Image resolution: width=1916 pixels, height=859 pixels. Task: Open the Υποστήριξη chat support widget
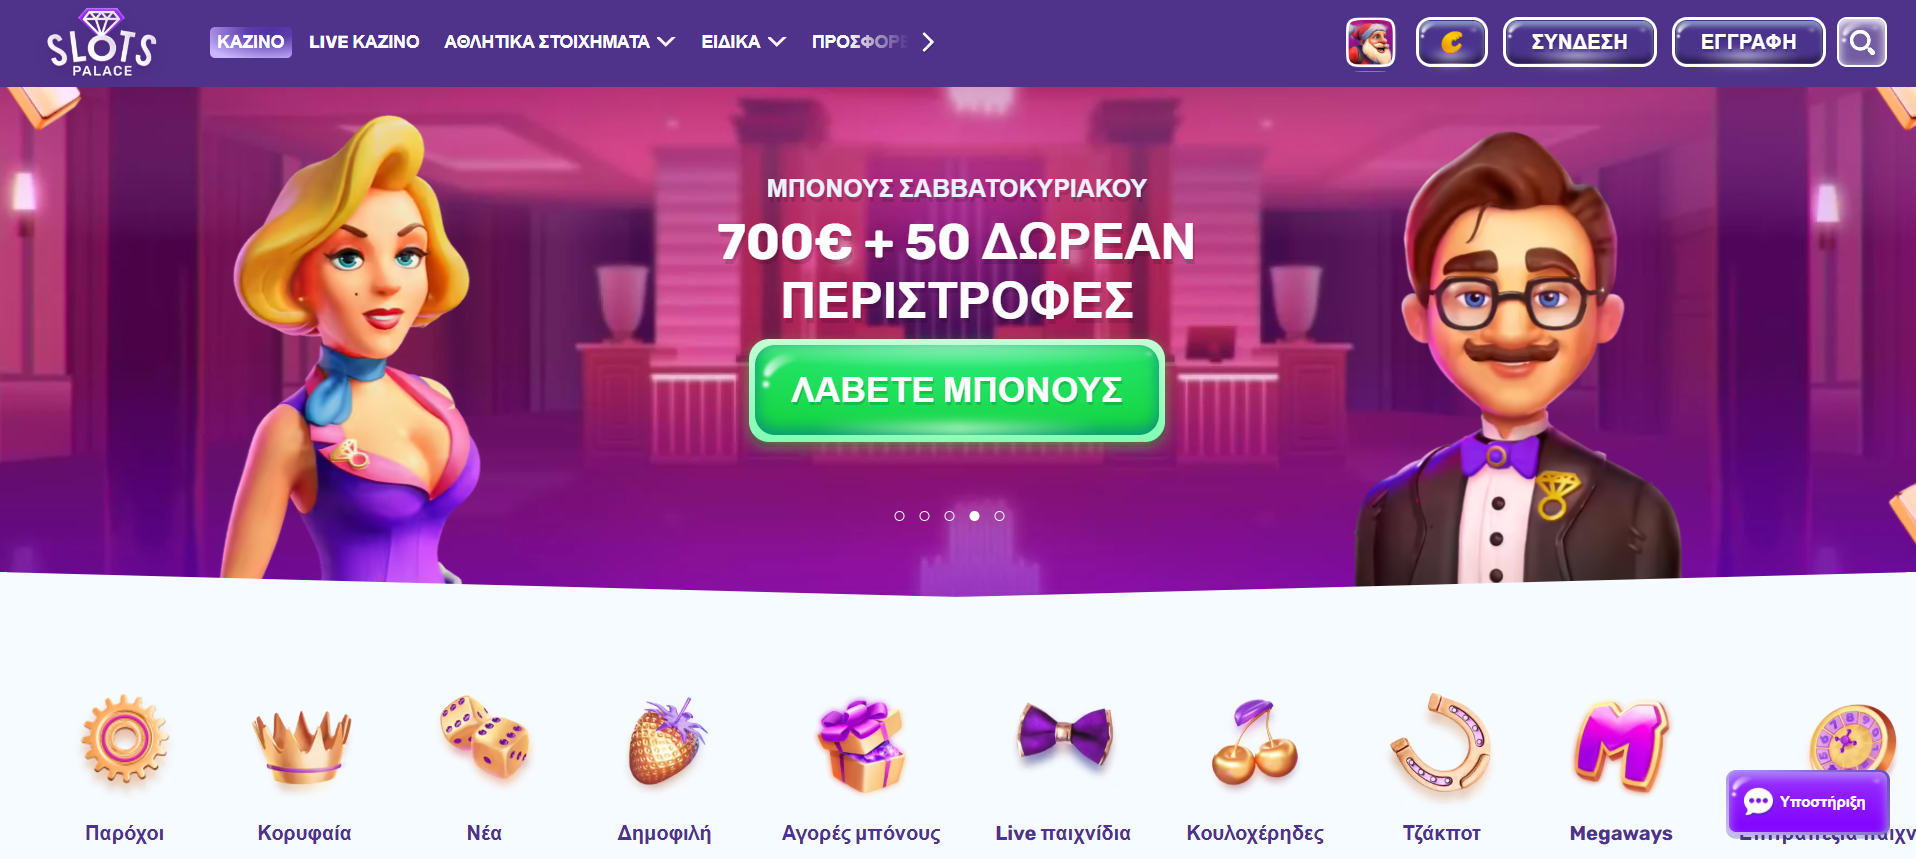1808,802
